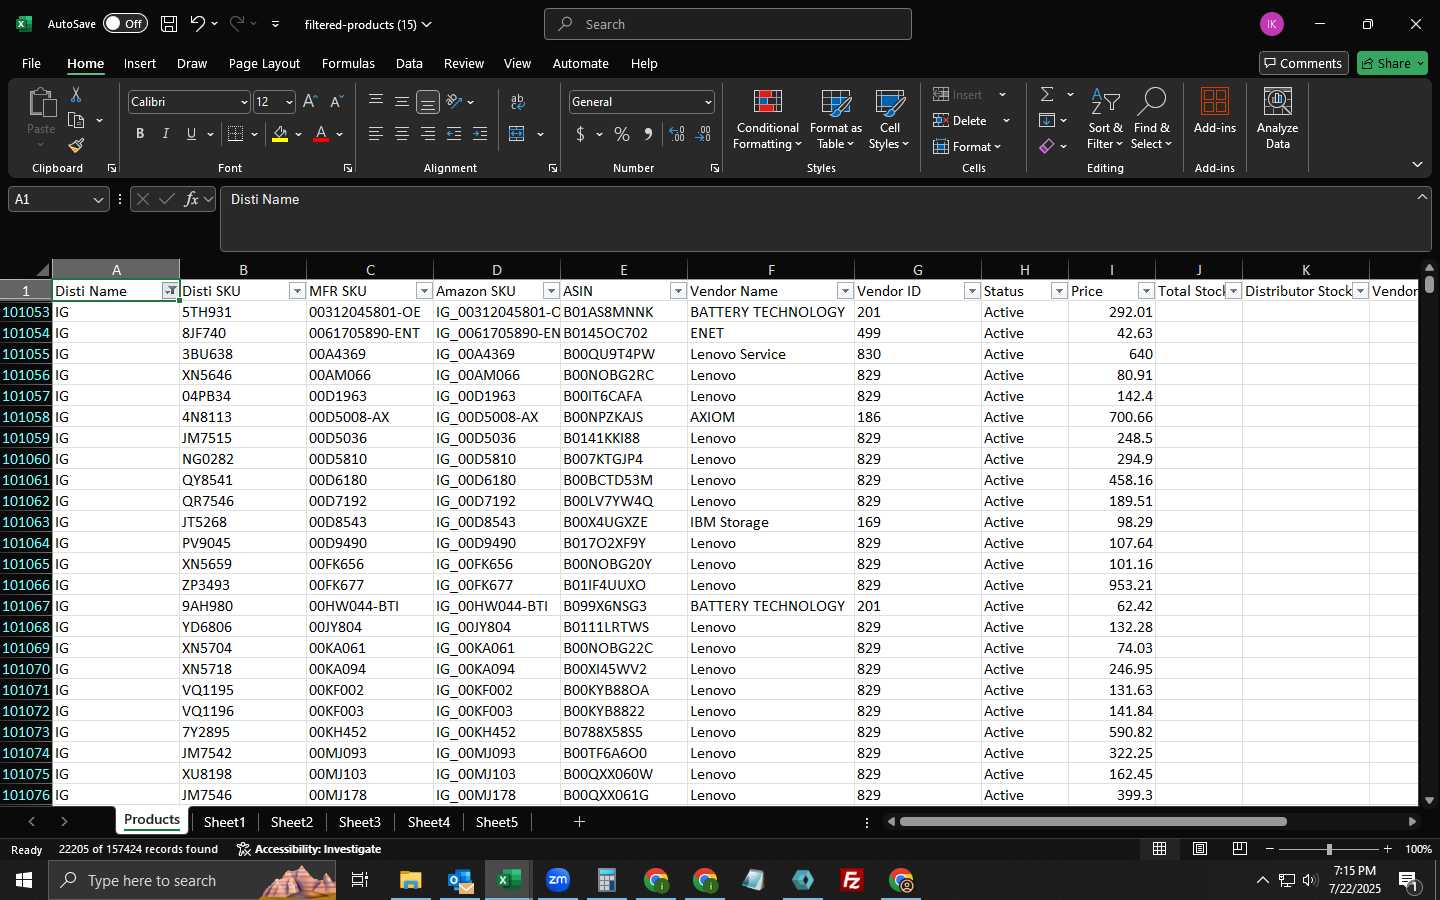Click the Wrap Text icon

tap(518, 102)
